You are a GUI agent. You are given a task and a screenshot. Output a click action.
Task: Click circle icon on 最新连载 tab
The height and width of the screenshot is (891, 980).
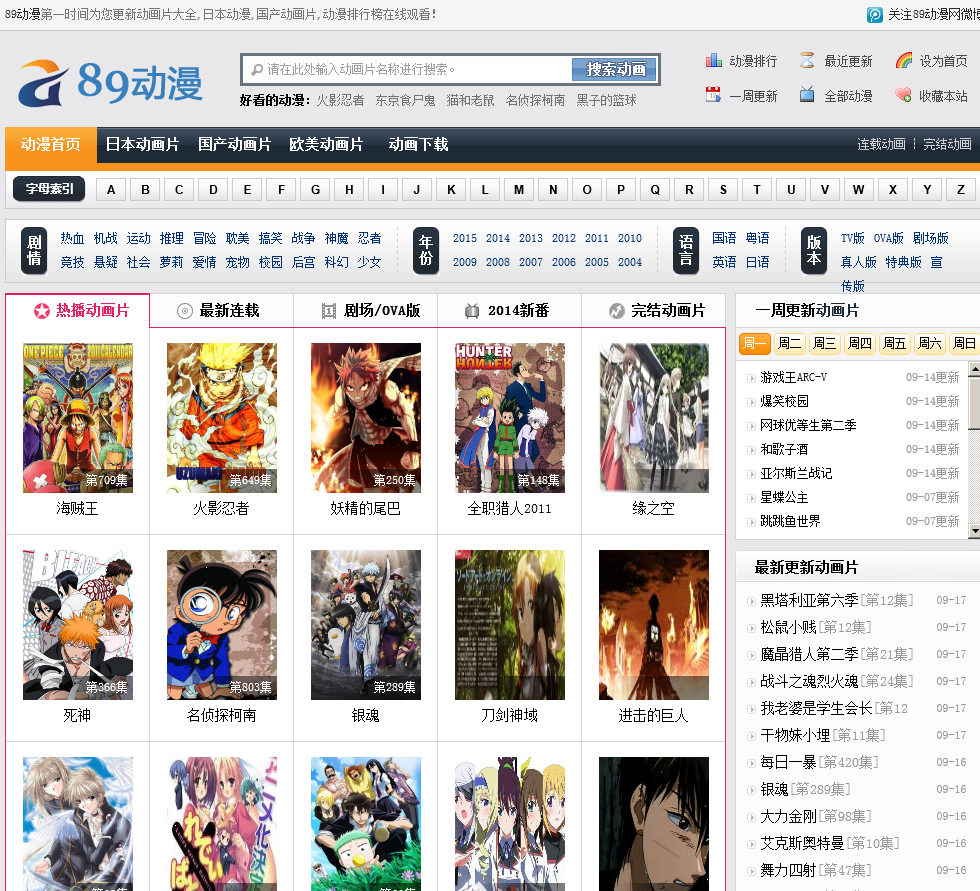tap(184, 311)
